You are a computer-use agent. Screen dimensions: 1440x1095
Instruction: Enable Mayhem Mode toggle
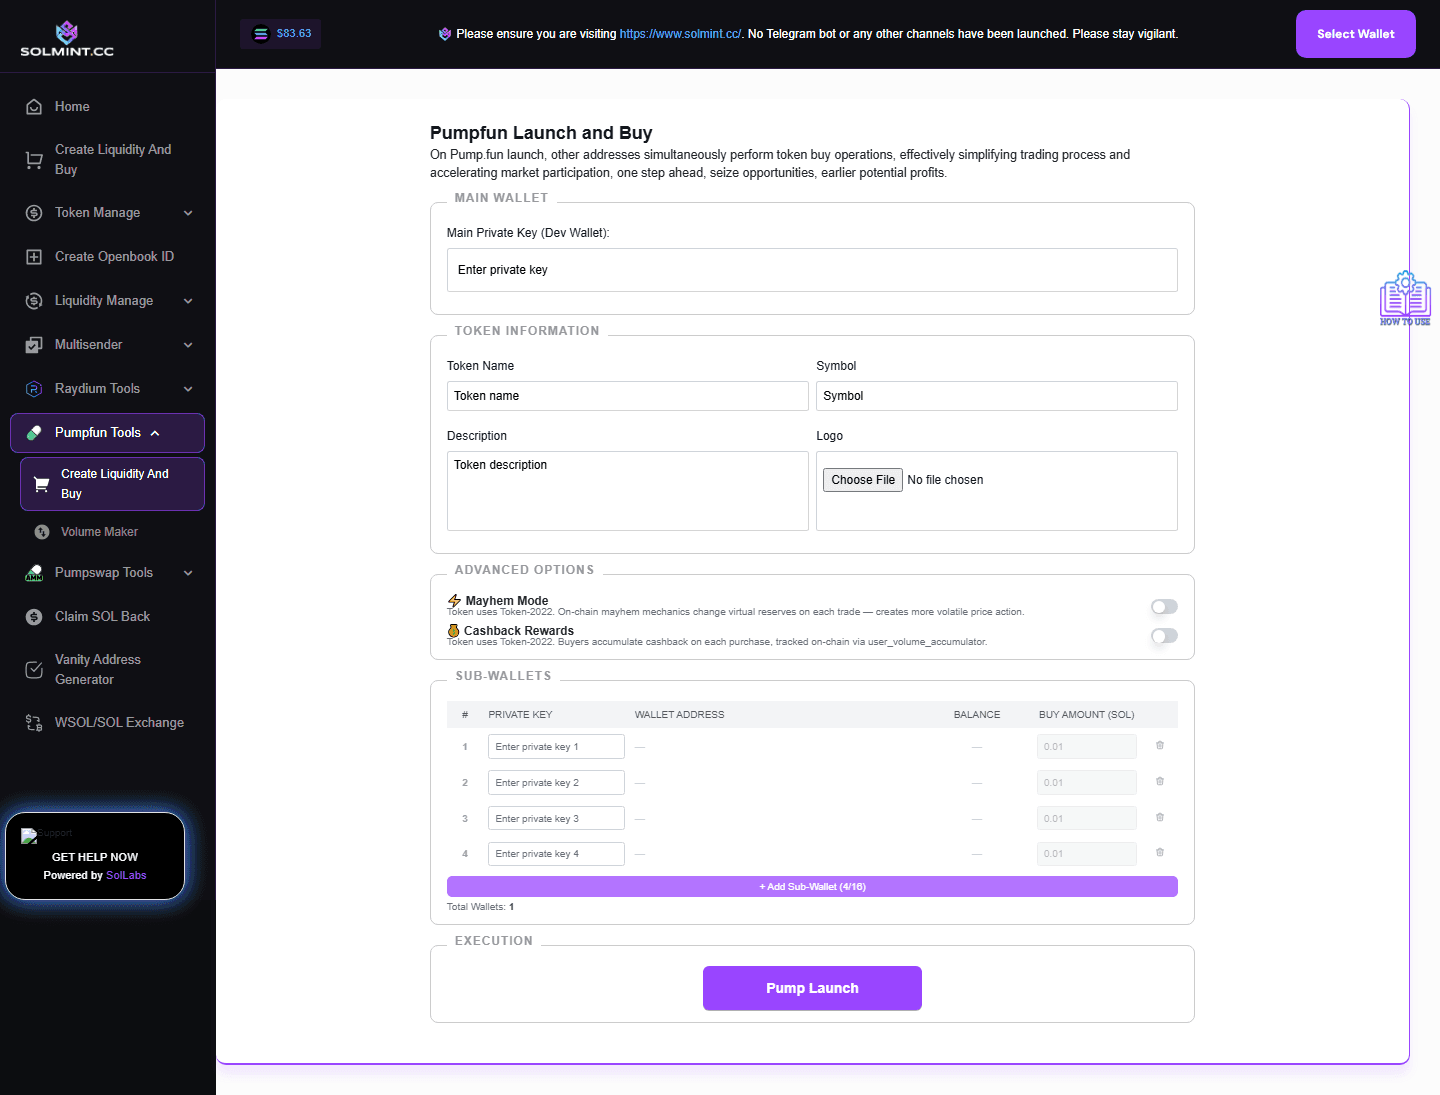tap(1163, 606)
